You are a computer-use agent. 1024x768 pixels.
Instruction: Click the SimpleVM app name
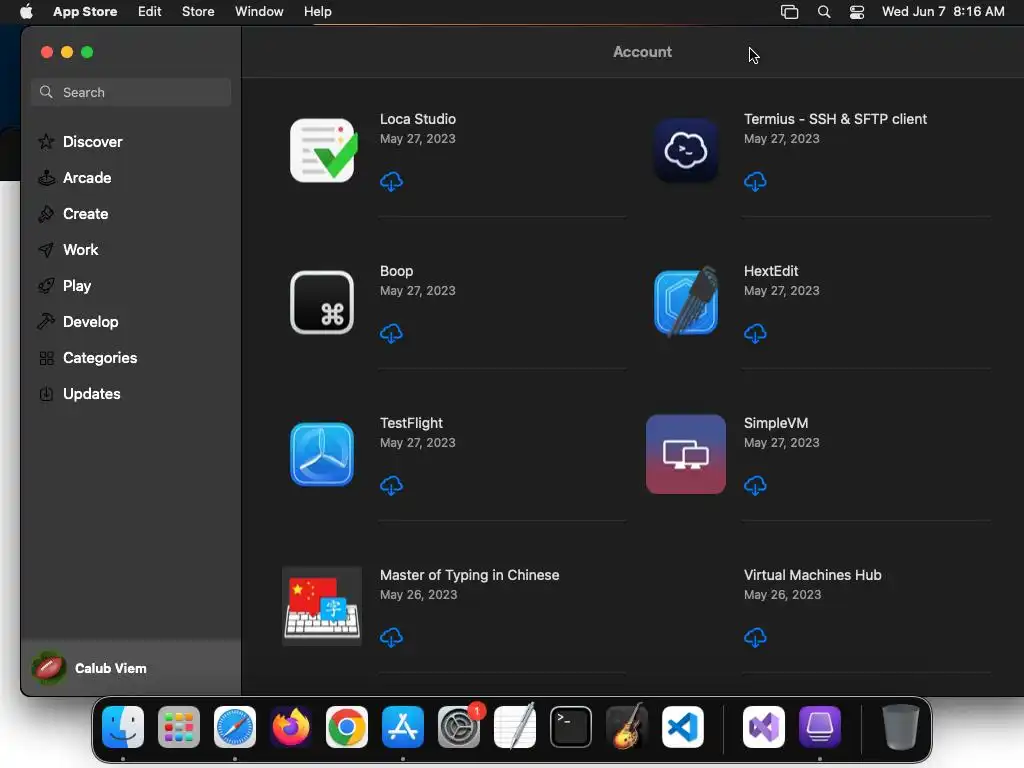[776, 423]
